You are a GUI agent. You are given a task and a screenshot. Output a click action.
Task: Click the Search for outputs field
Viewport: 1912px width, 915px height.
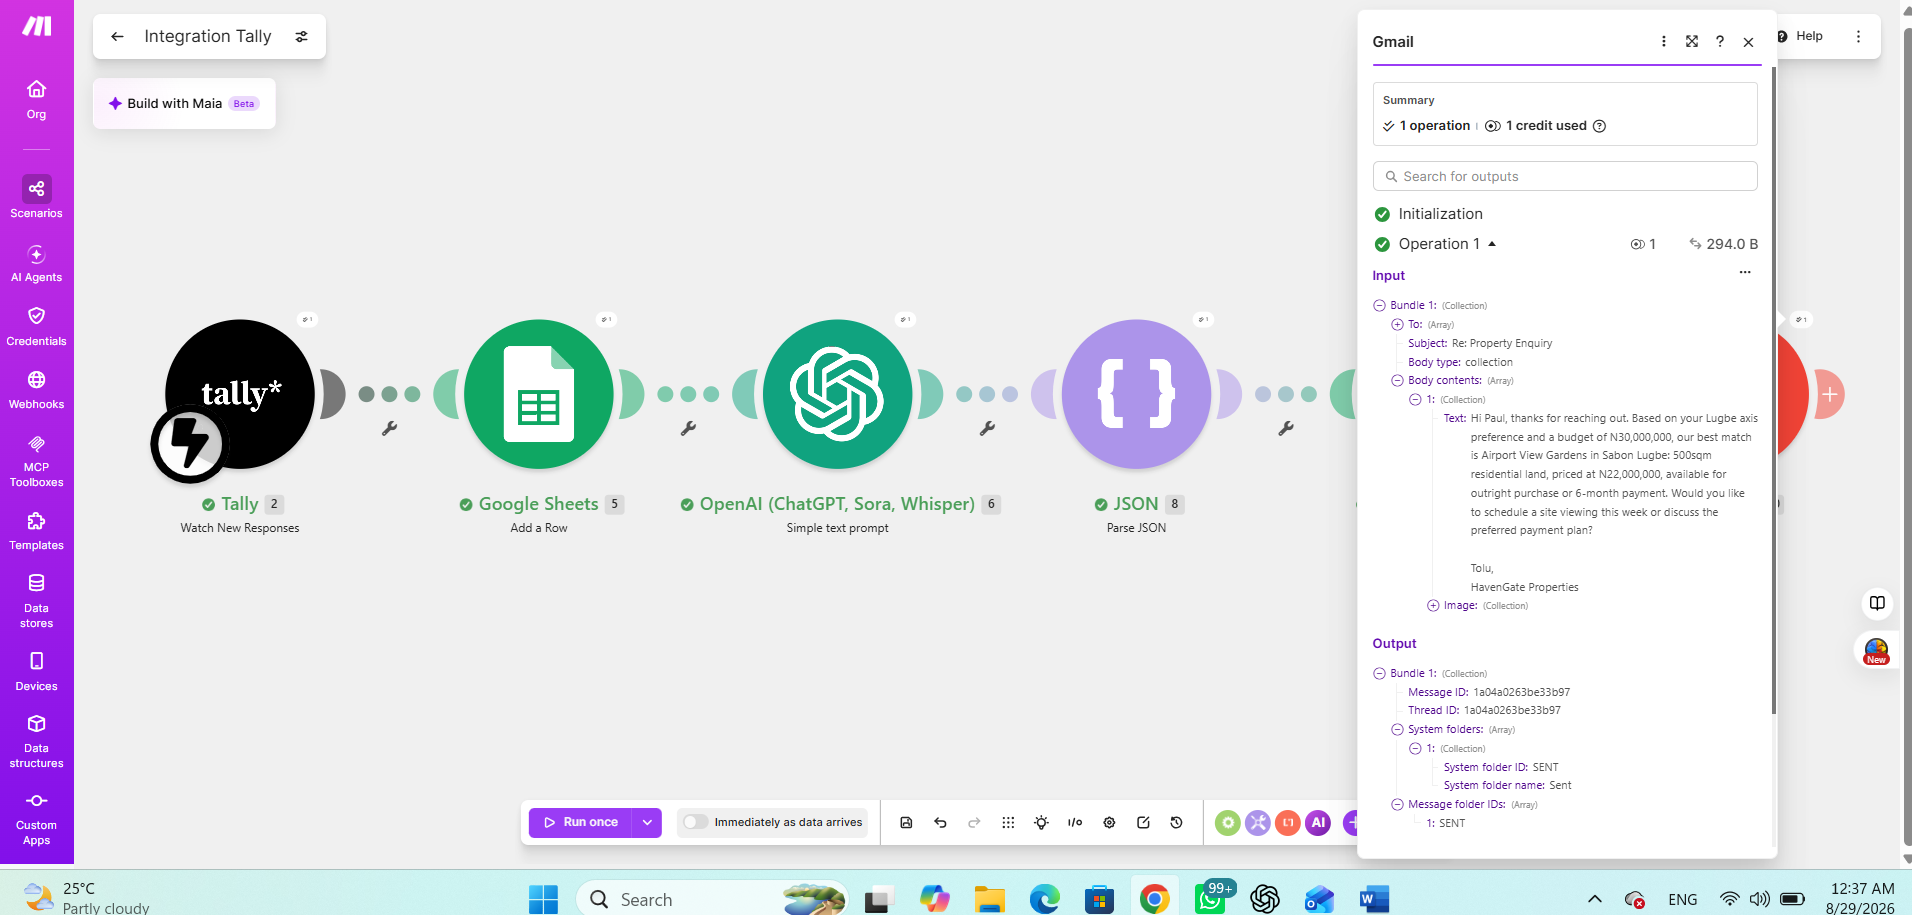pyautogui.click(x=1565, y=176)
